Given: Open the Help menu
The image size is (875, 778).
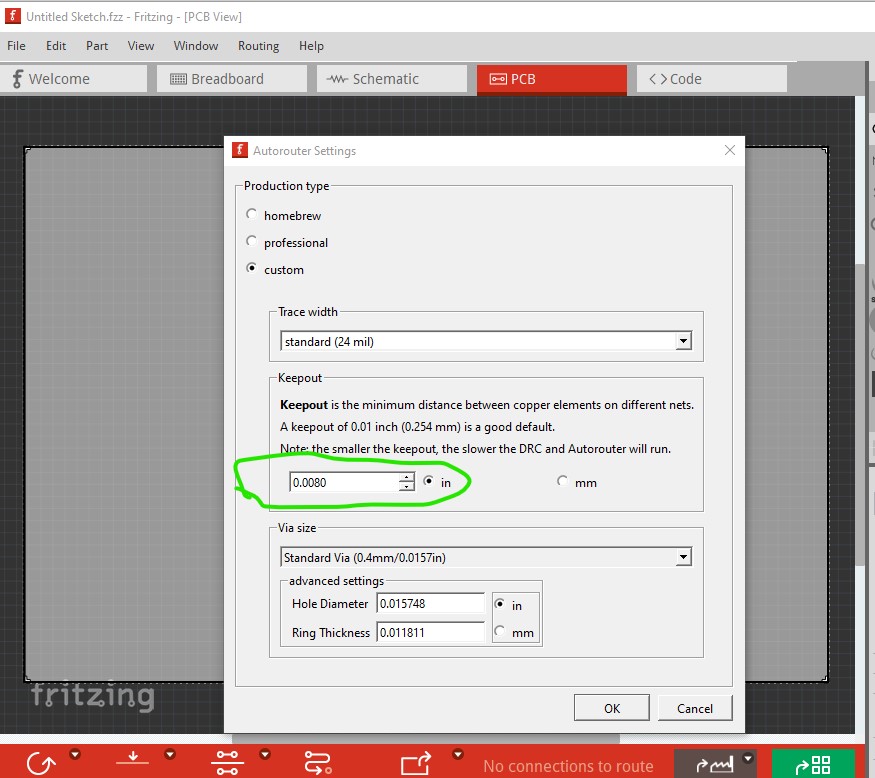Looking at the screenshot, I should coord(311,46).
